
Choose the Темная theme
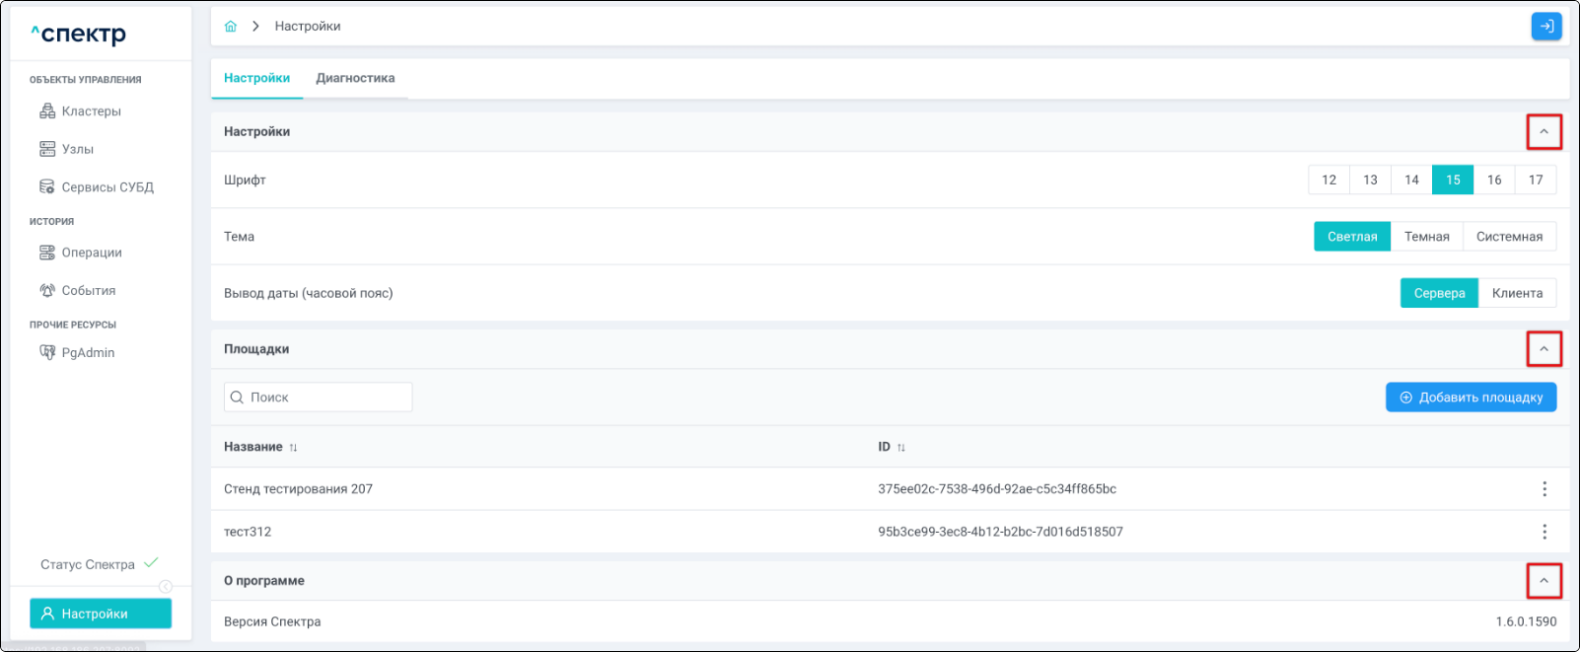pos(1427,237)
